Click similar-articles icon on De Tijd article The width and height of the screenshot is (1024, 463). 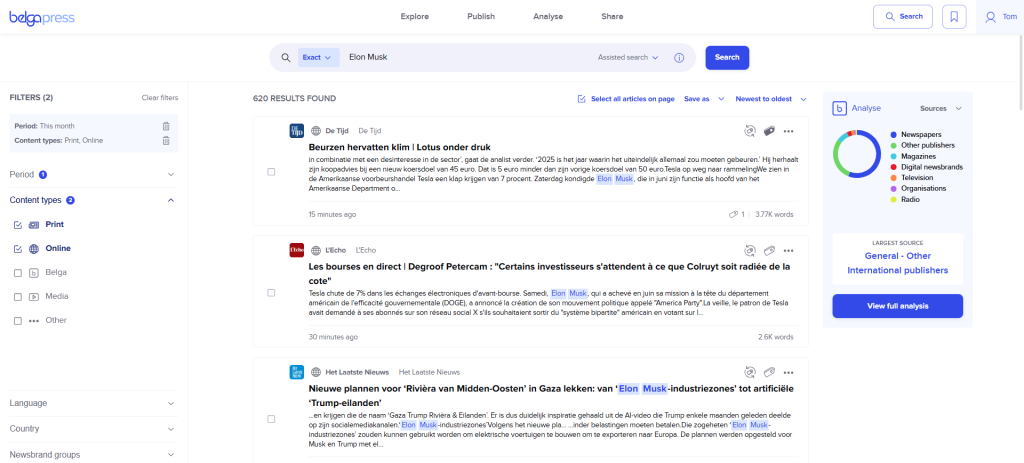[749, 131]
